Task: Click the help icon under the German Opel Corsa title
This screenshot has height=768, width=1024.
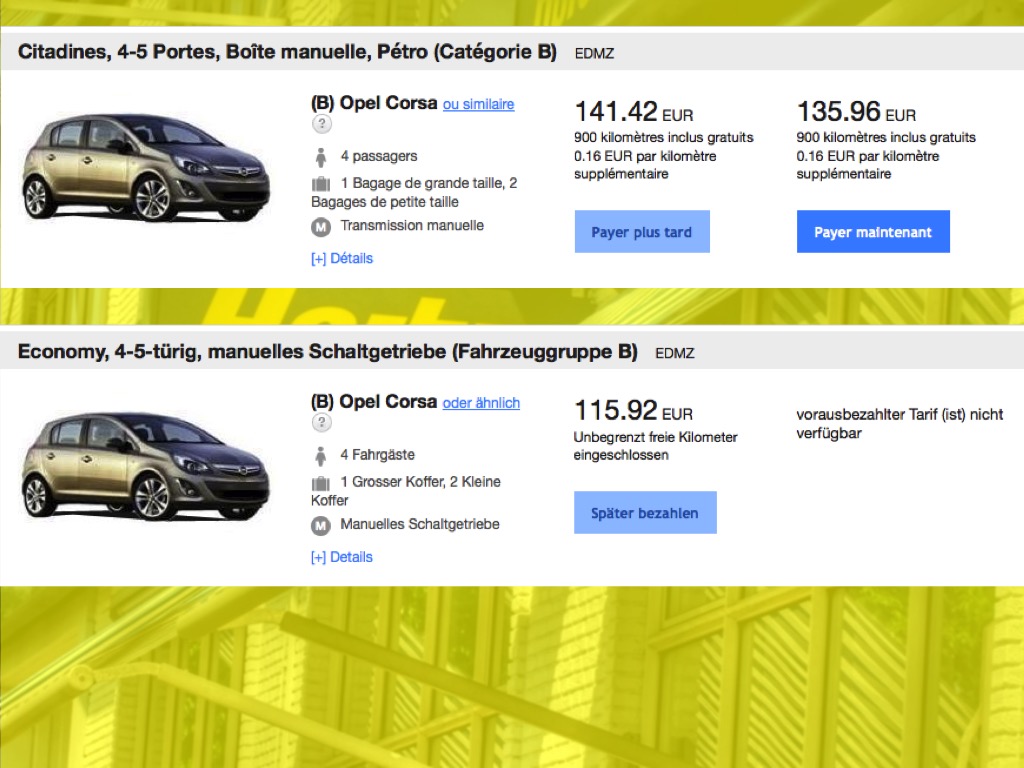Action: coord(321,423)
